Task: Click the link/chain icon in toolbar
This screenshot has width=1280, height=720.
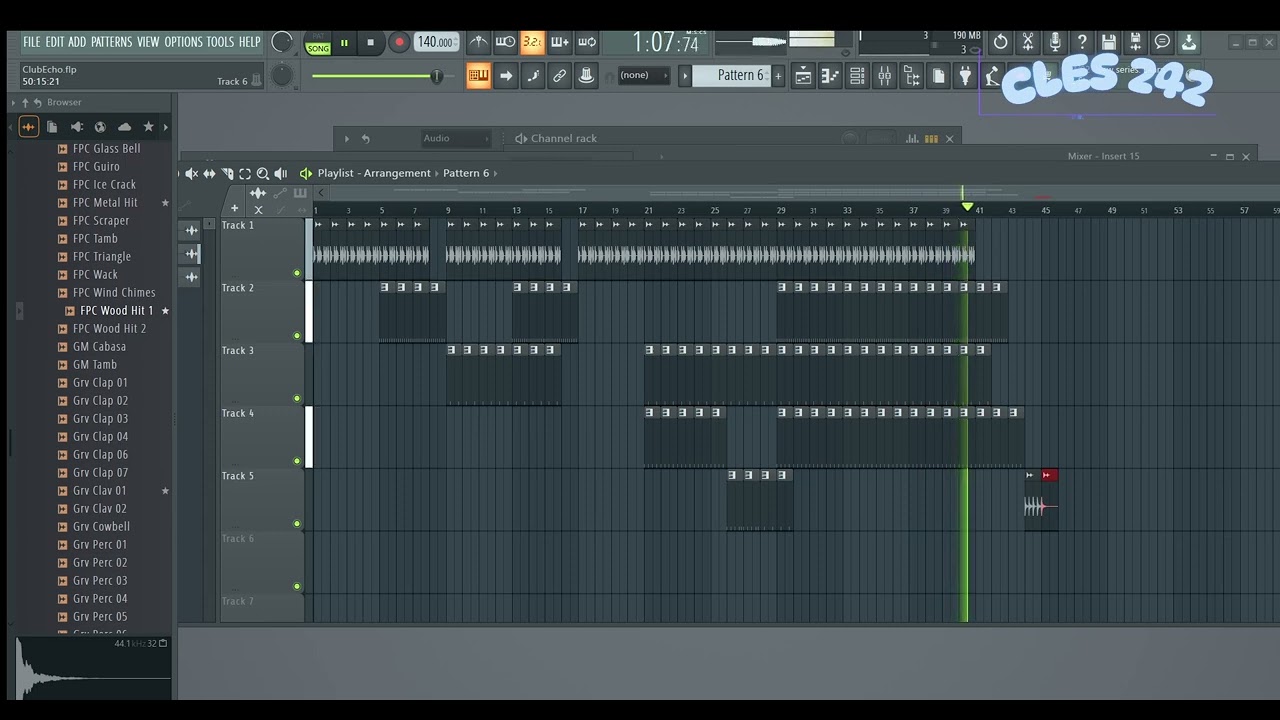Action: coord(559,76)
